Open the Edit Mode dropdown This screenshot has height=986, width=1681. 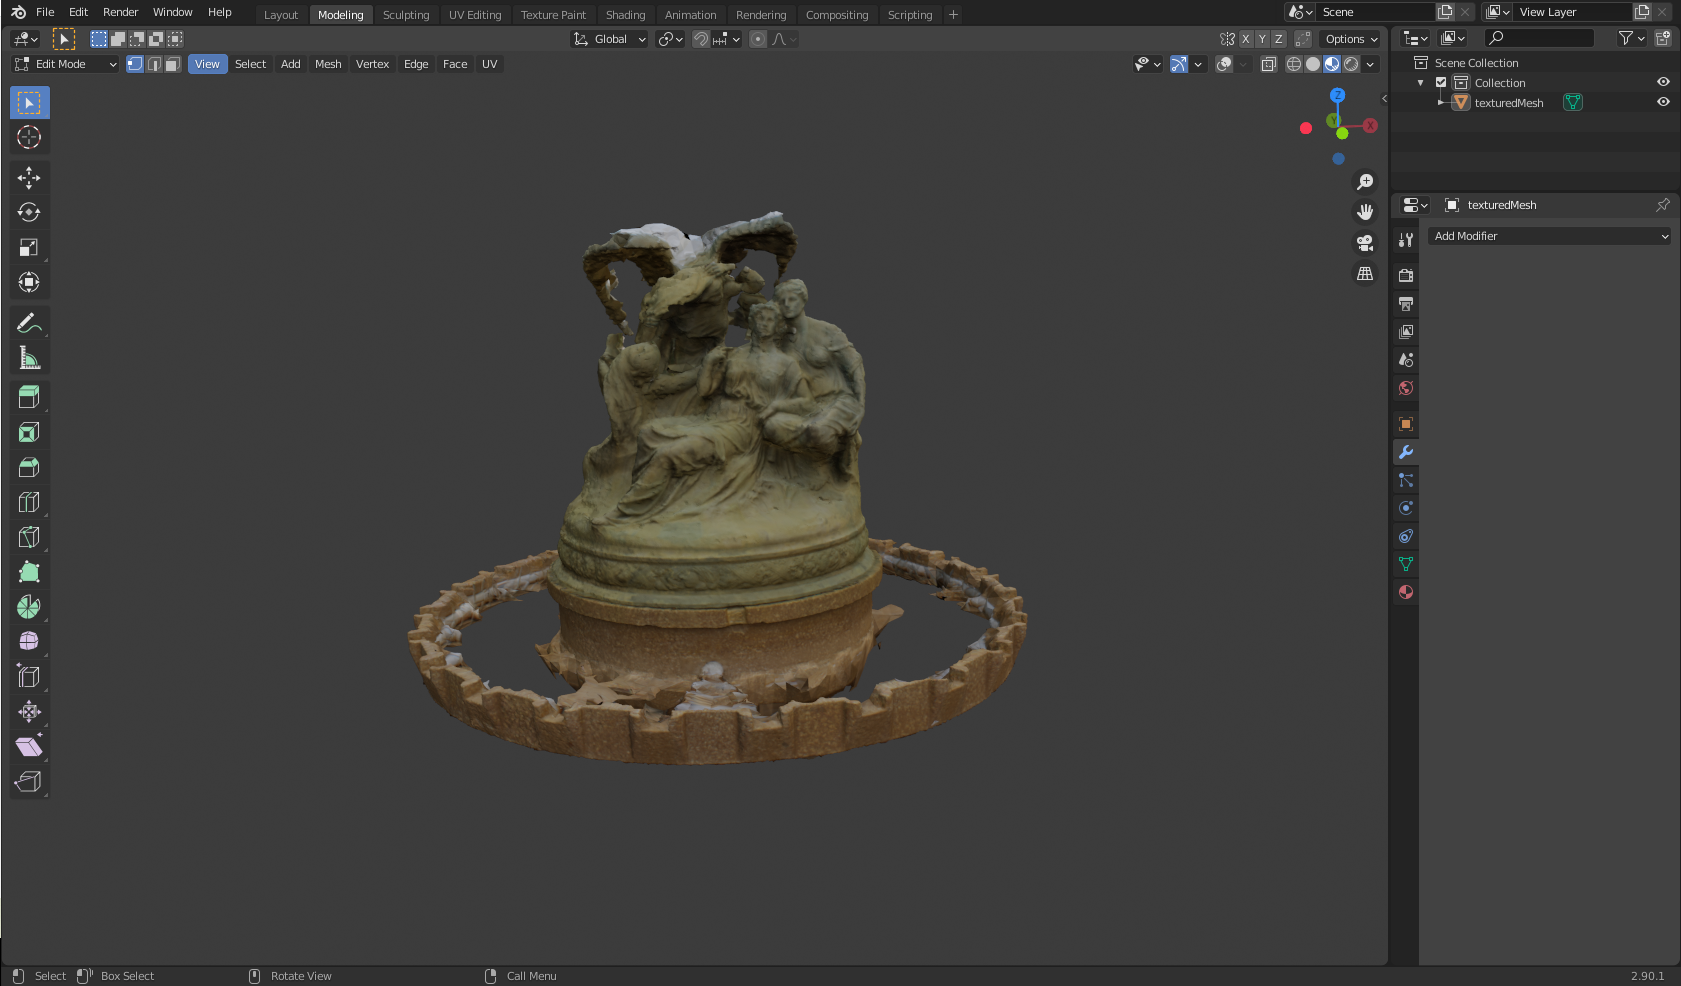[x=66, y=64]
